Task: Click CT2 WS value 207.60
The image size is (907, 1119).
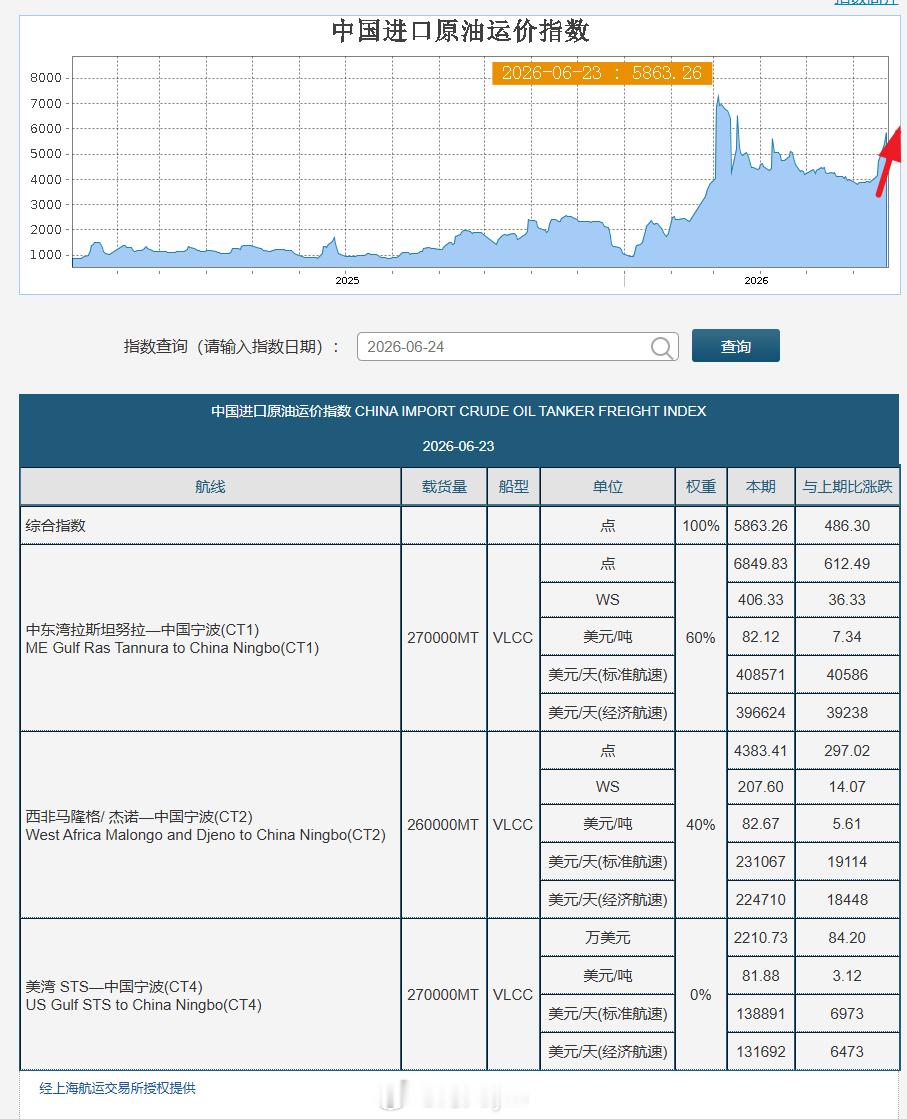Action: (x=761, y=787)
